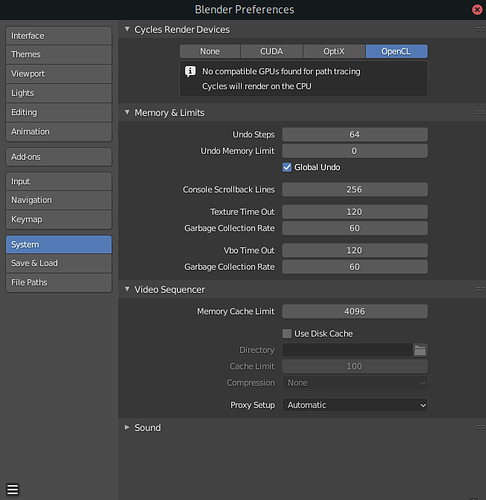The height and width of the screenshot is (500, 486).
Task: Open the Add-ons tab
Action: click(59, 157)
